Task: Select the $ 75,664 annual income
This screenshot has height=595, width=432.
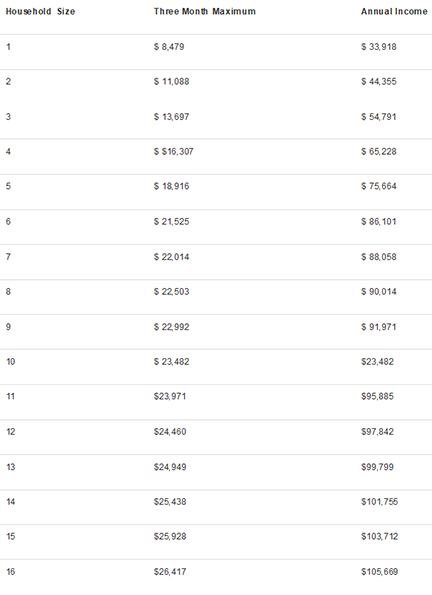Action: 378,186
